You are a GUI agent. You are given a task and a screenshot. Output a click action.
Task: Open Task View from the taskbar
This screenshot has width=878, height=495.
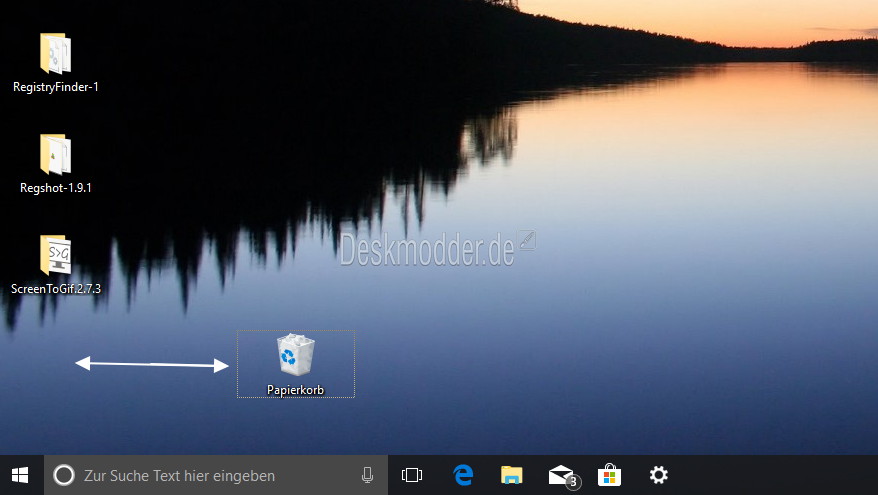point(412,475)
